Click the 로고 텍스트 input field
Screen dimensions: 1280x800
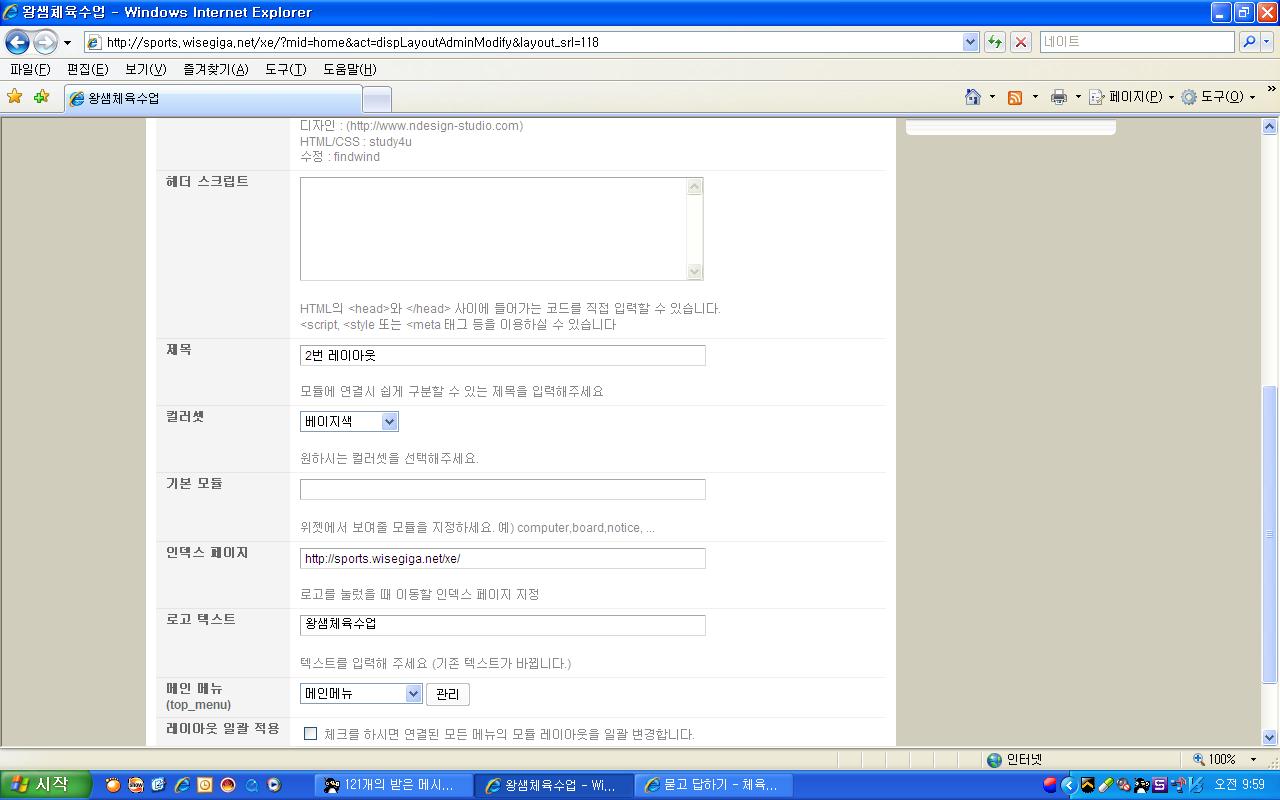503,624
